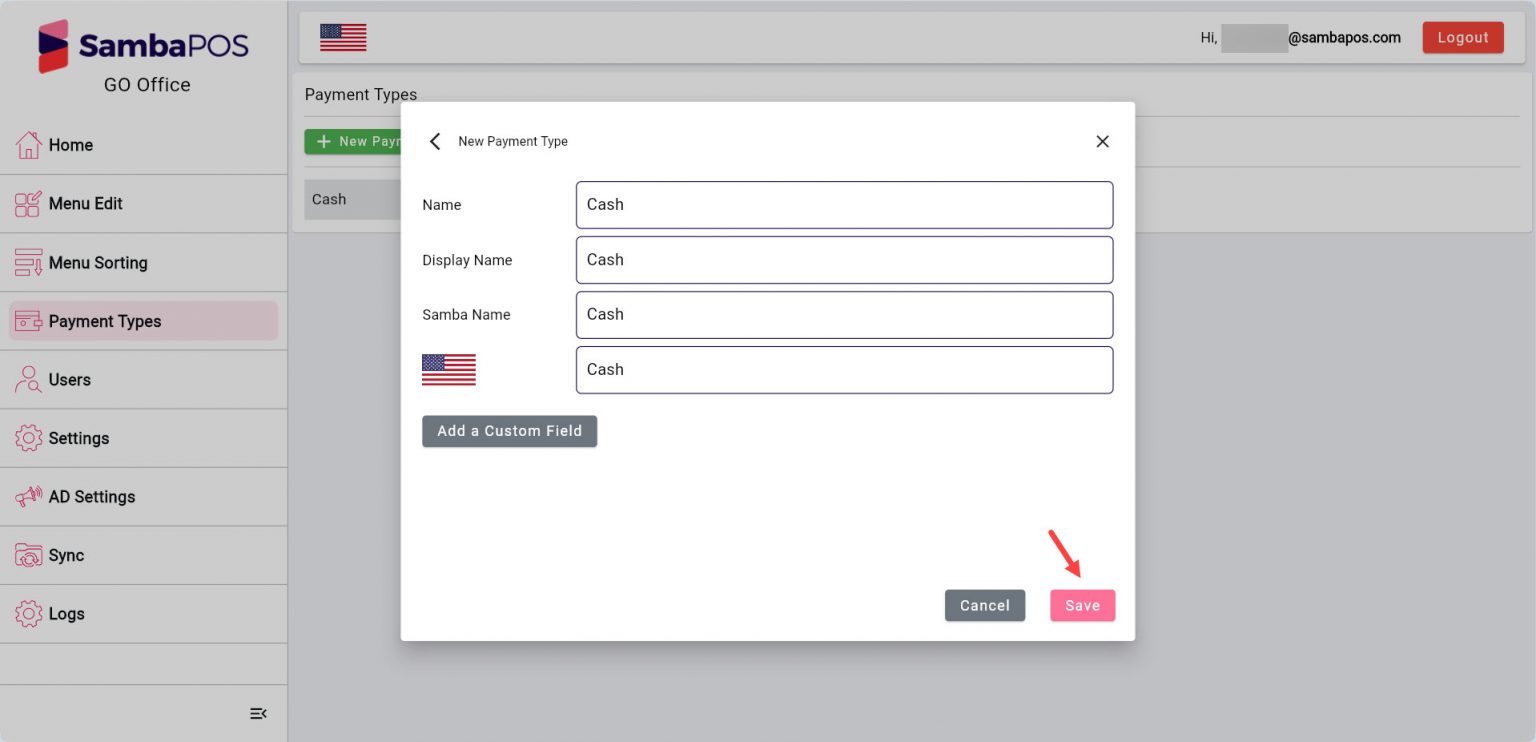Open the Users section icon
This screenshot has height=742, width=1536.
pyautogui.click(x=30, y=379)
